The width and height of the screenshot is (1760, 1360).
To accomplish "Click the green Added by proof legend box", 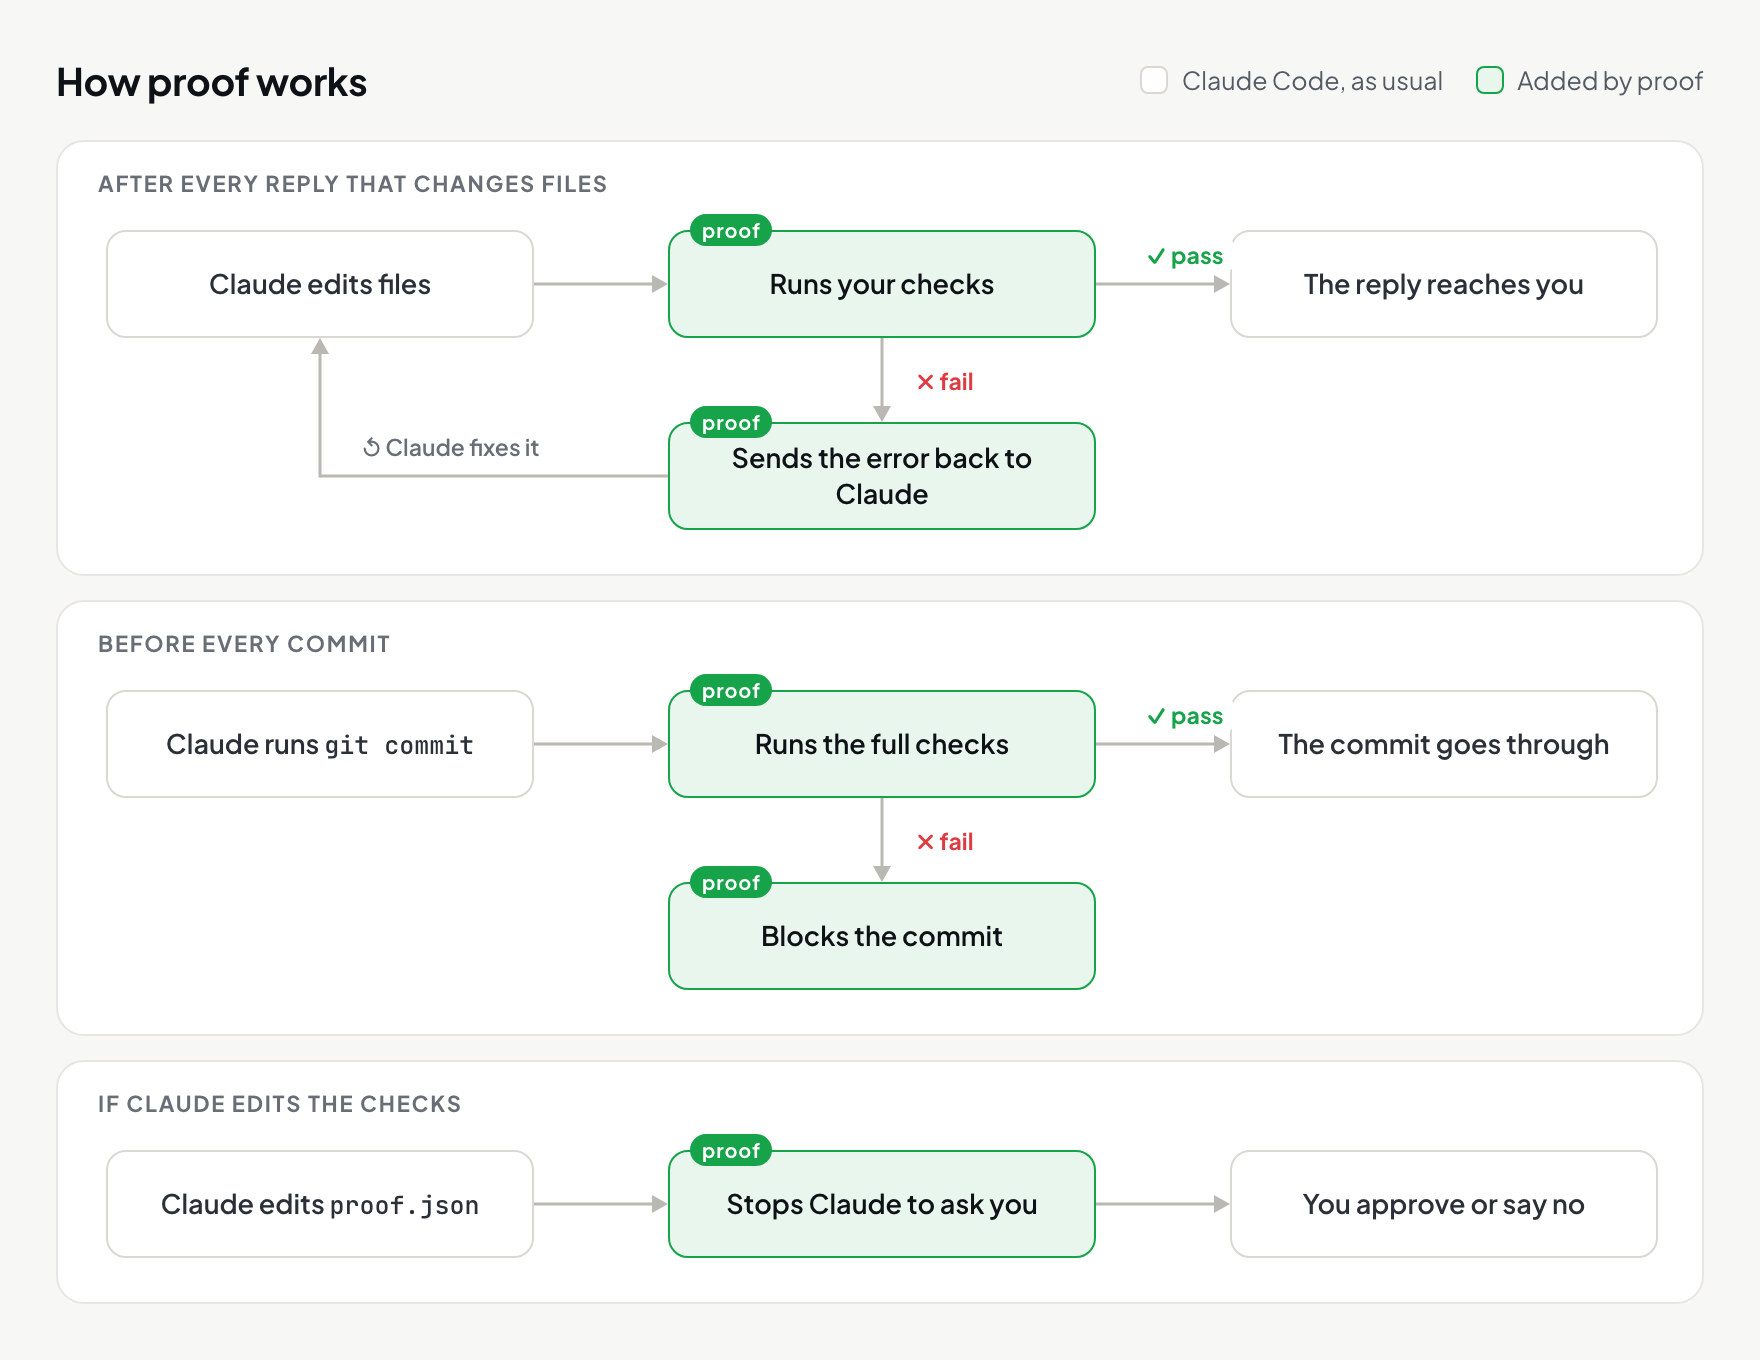I will [1490, 80].
